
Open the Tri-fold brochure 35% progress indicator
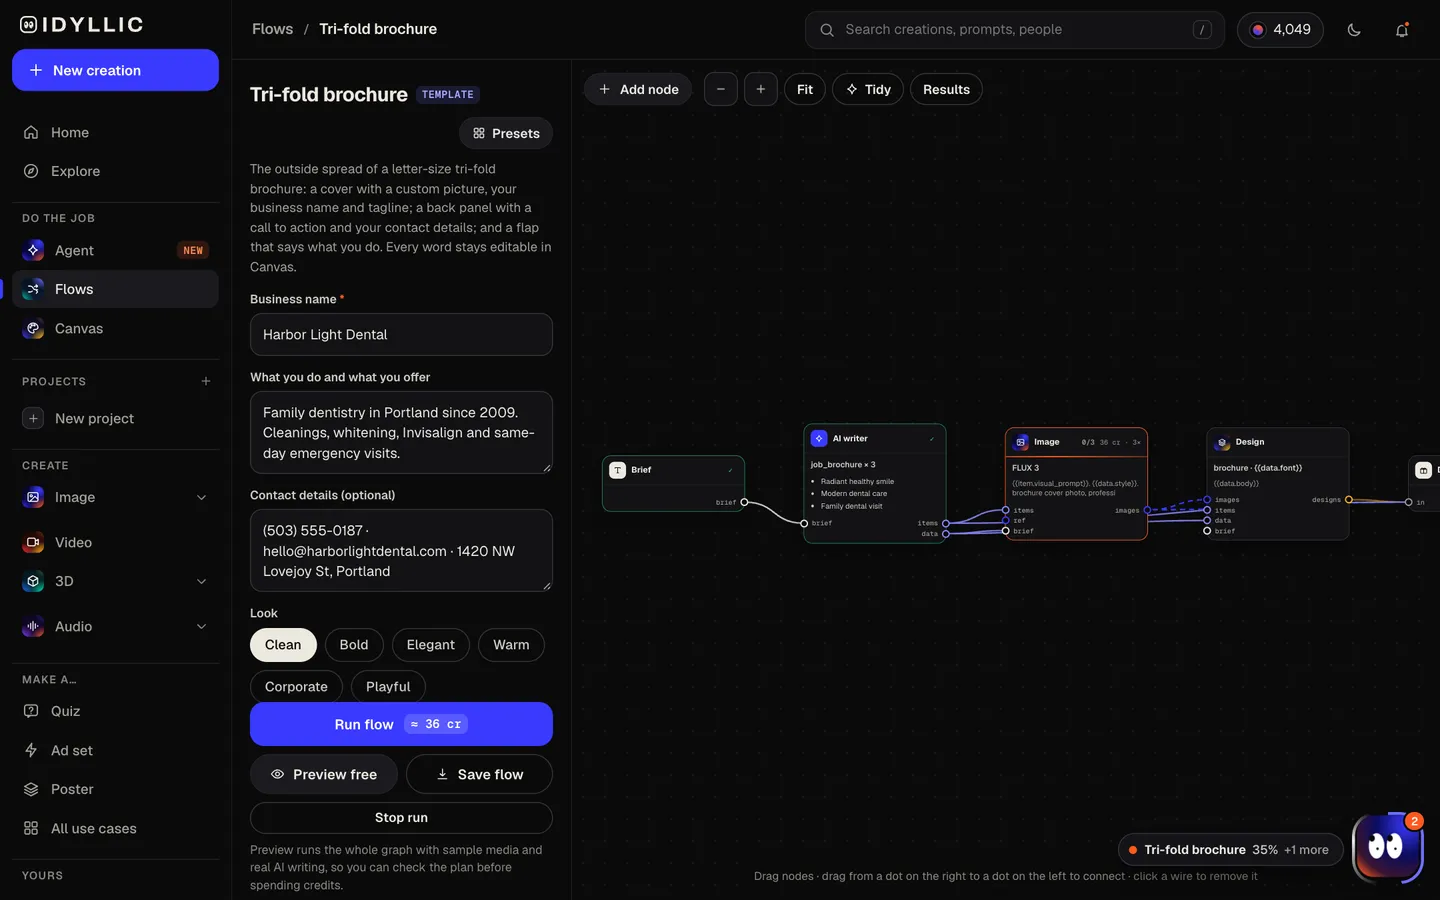(x=1230, y=850)
